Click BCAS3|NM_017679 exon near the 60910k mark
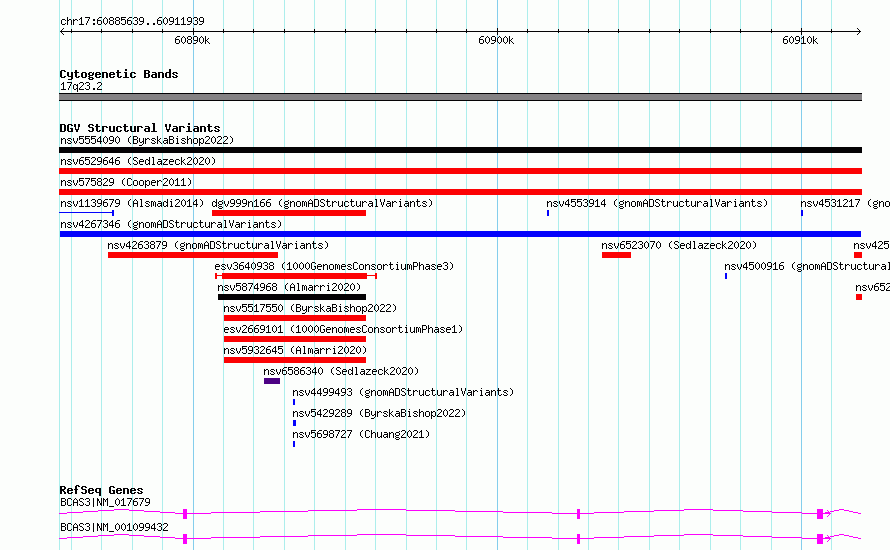The height and width of the screenshot is (550, 890). (820, 514)
